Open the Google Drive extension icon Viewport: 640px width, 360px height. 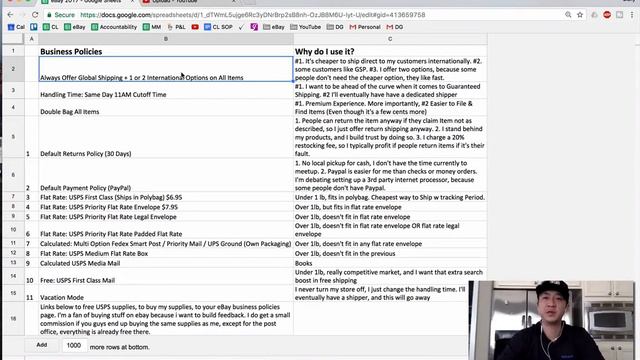[x=594, y=15]
